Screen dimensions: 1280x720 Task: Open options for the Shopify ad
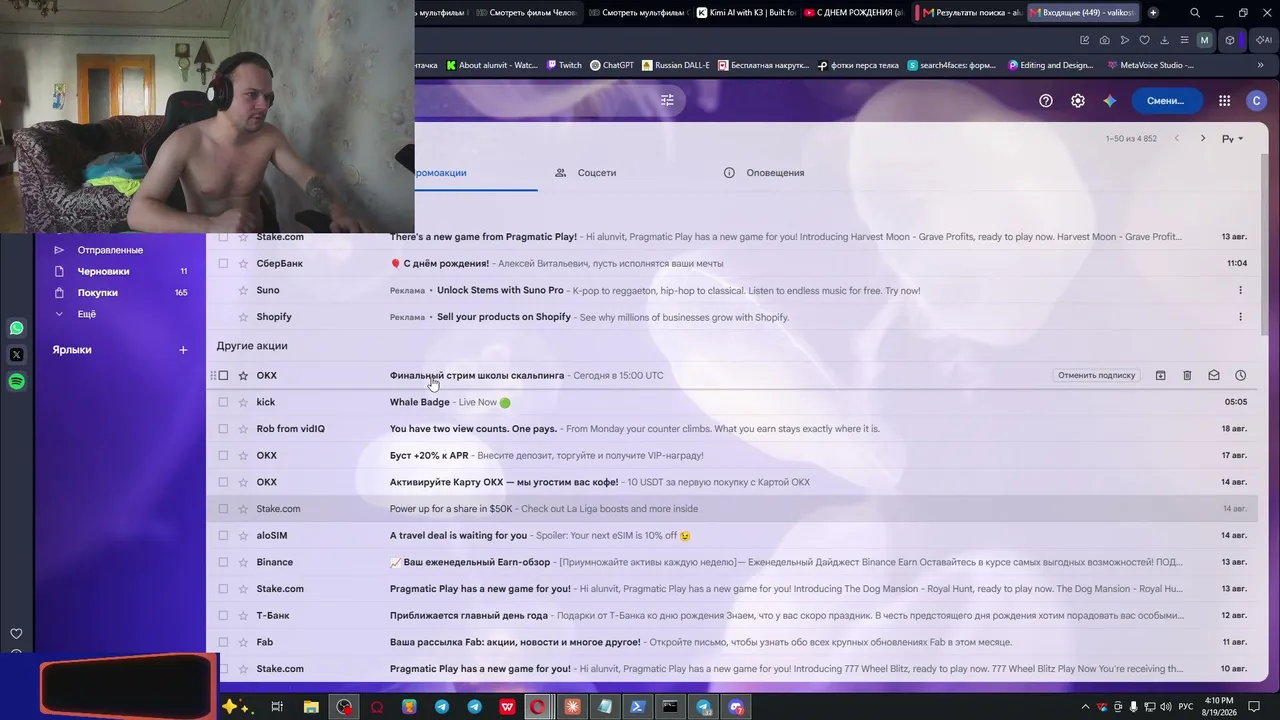pyautogui.click(x=1240, y=317)
